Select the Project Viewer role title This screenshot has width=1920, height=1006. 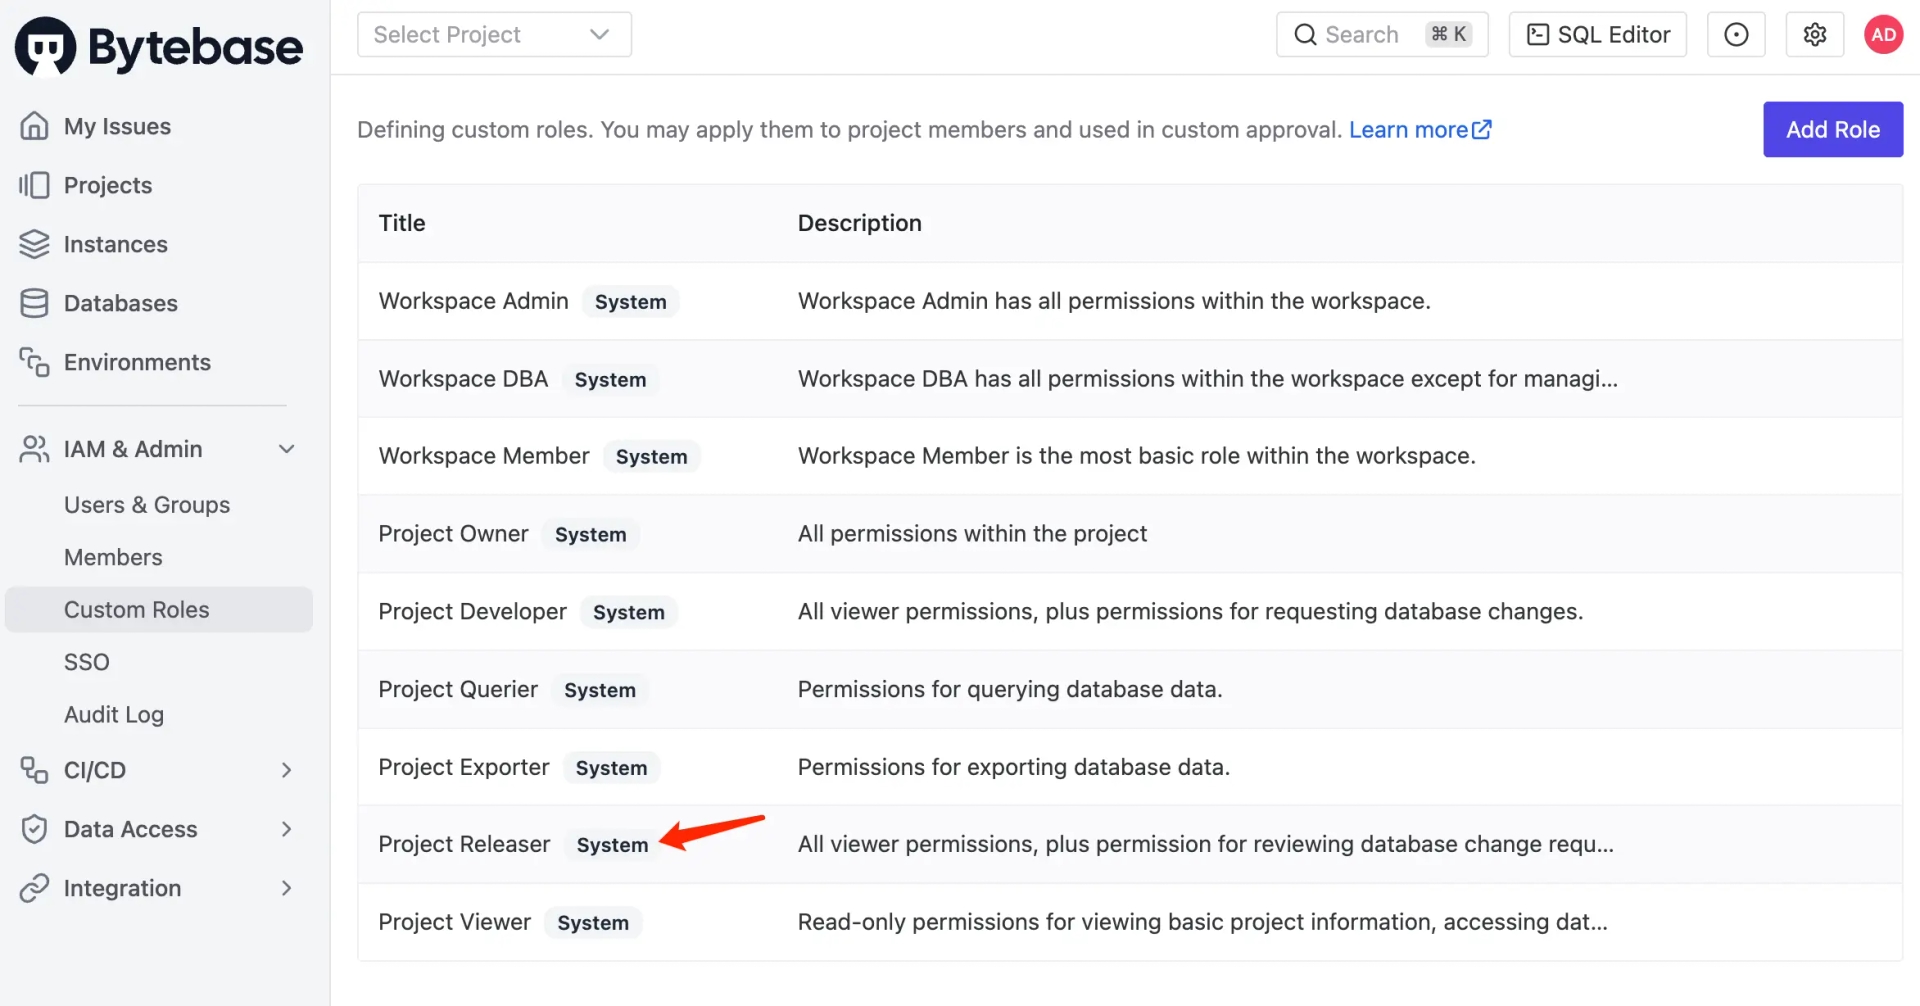click(455, 922)
